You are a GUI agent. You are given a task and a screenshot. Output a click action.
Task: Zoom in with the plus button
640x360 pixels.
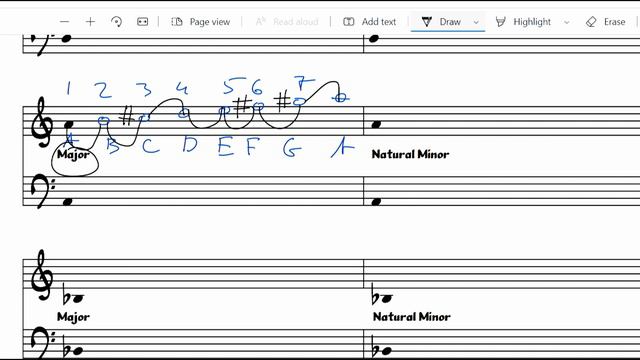coord(90,22)
